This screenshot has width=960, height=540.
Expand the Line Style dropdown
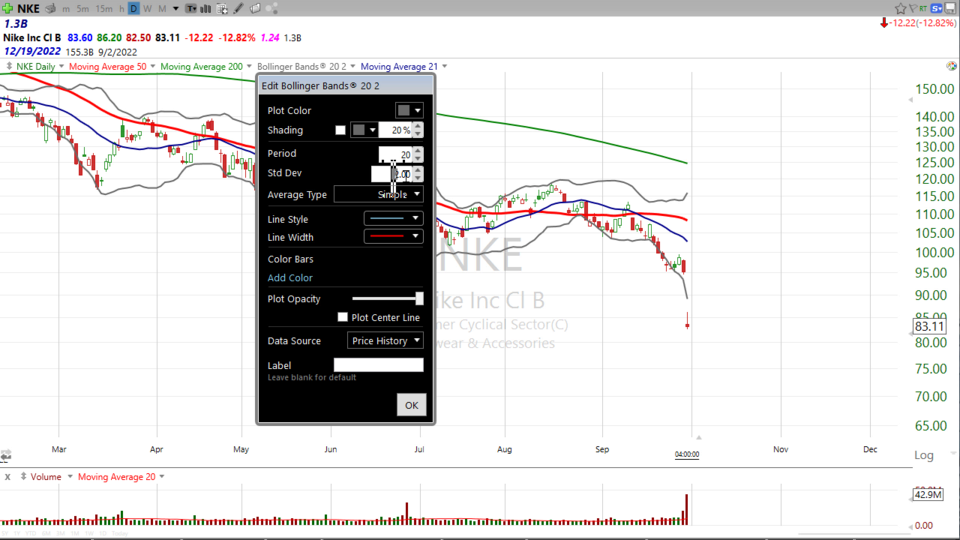click(393, 218)
